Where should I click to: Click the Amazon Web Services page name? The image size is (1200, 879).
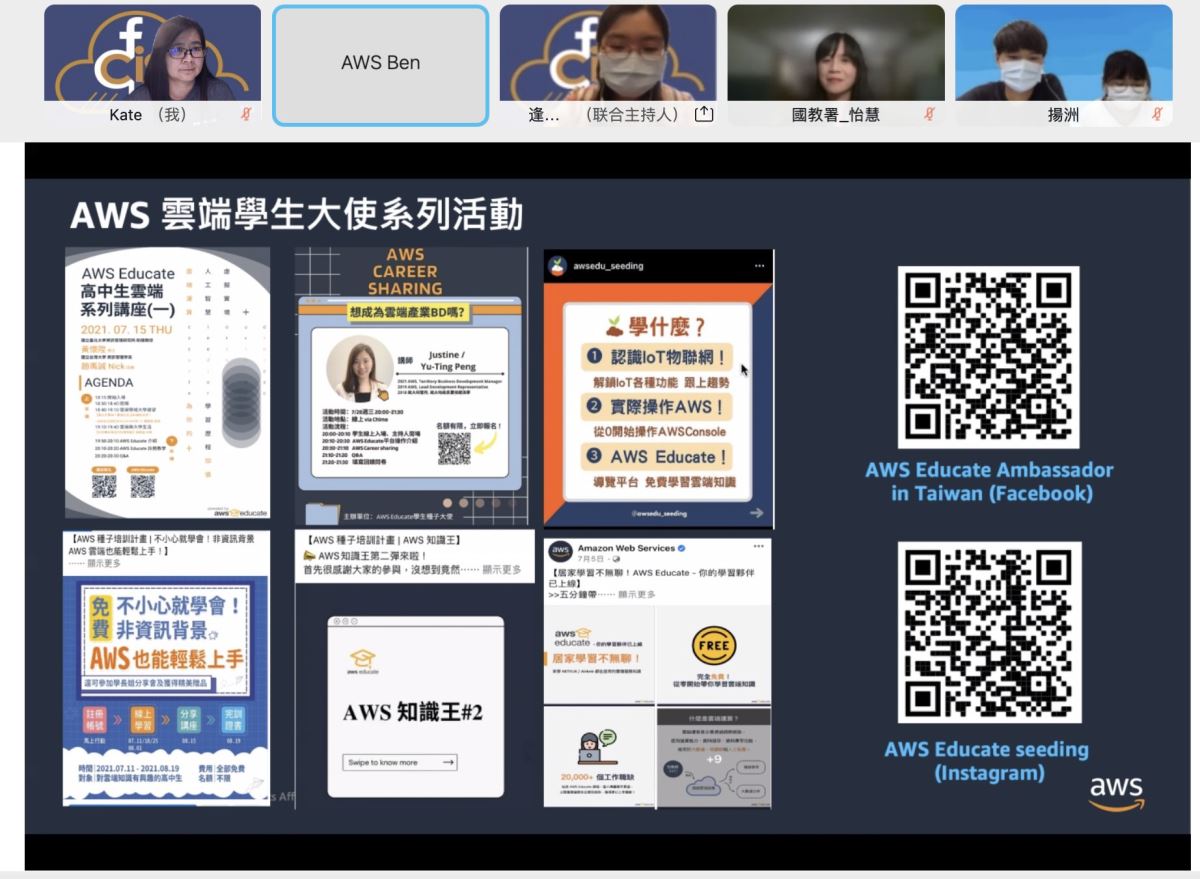click(626, 549)
